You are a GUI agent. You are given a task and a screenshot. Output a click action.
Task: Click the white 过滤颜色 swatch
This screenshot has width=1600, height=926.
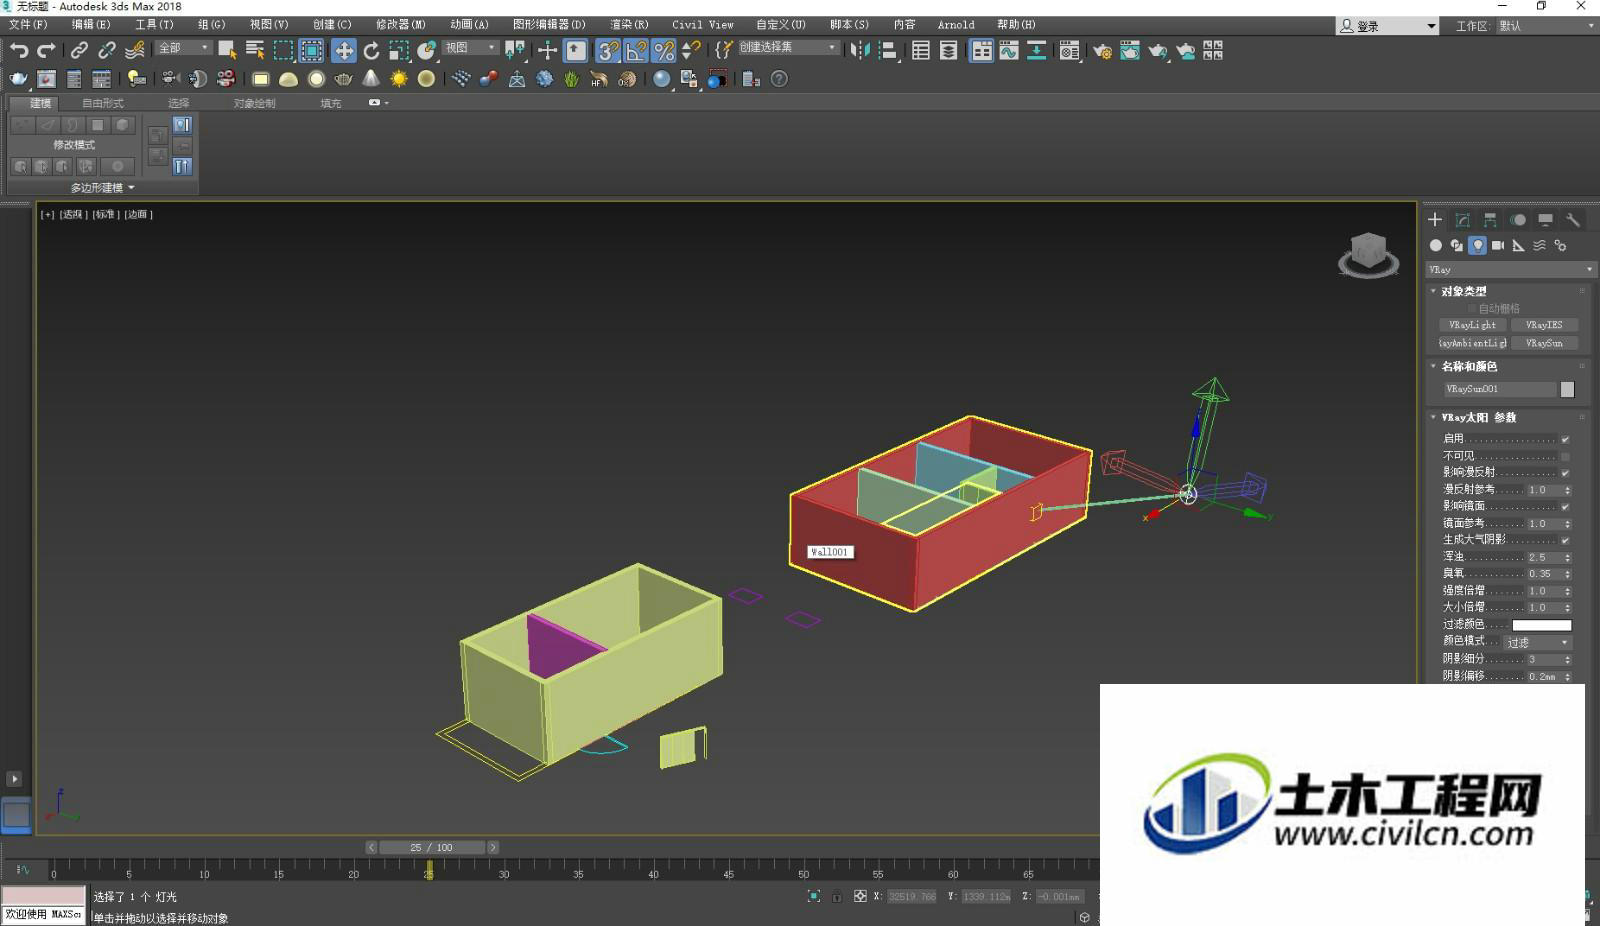point(1541,625)
